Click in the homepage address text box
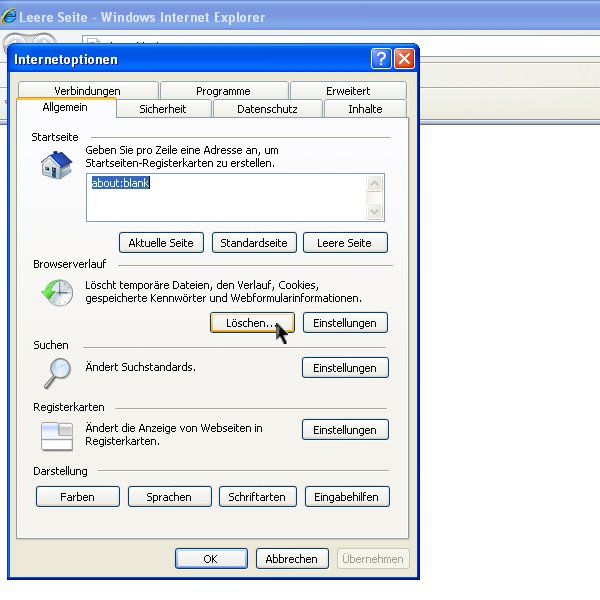 coord(235,197)
